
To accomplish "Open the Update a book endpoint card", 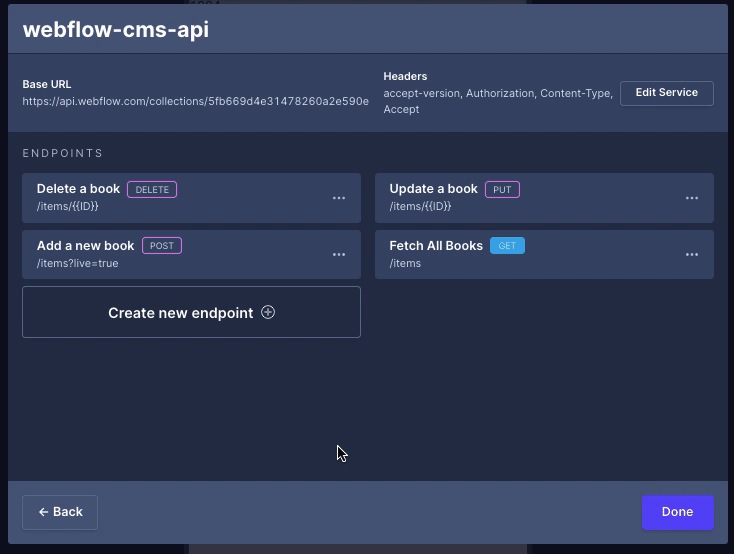I will [x=544, y=198].
